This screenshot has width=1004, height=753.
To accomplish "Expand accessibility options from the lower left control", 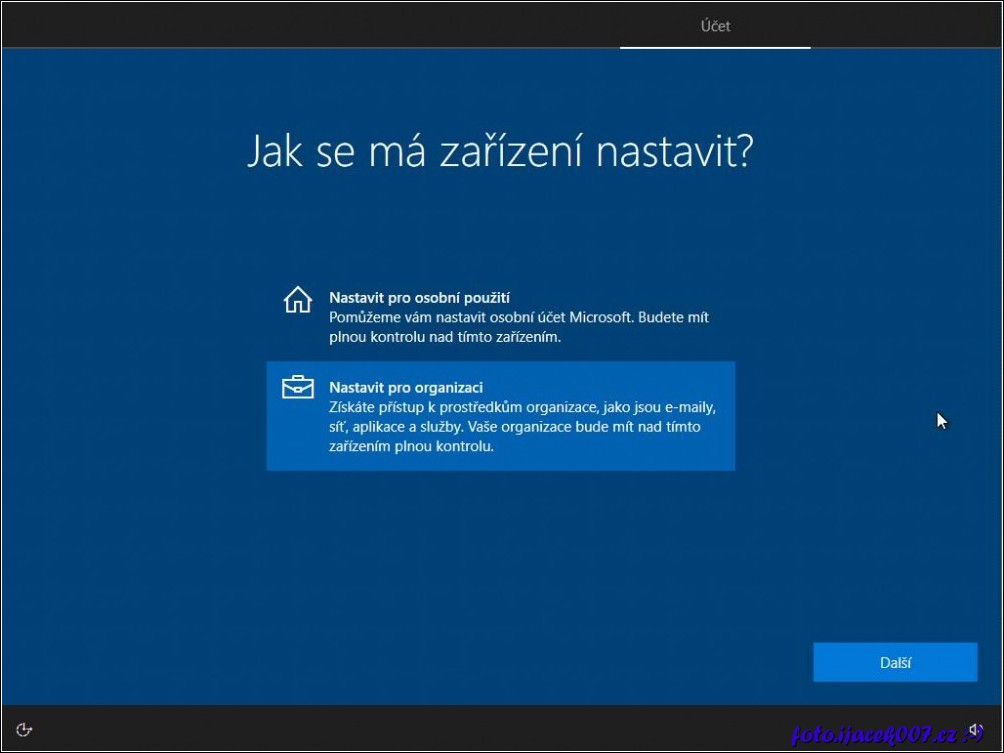I will coord(22,731).
